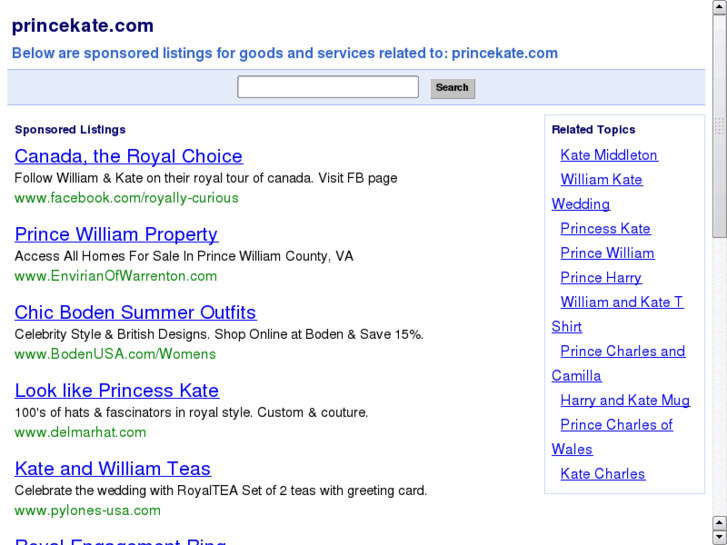Go to the "Prince William" related topic
Viewport: 727px width, 545px height.
point(607,253)
